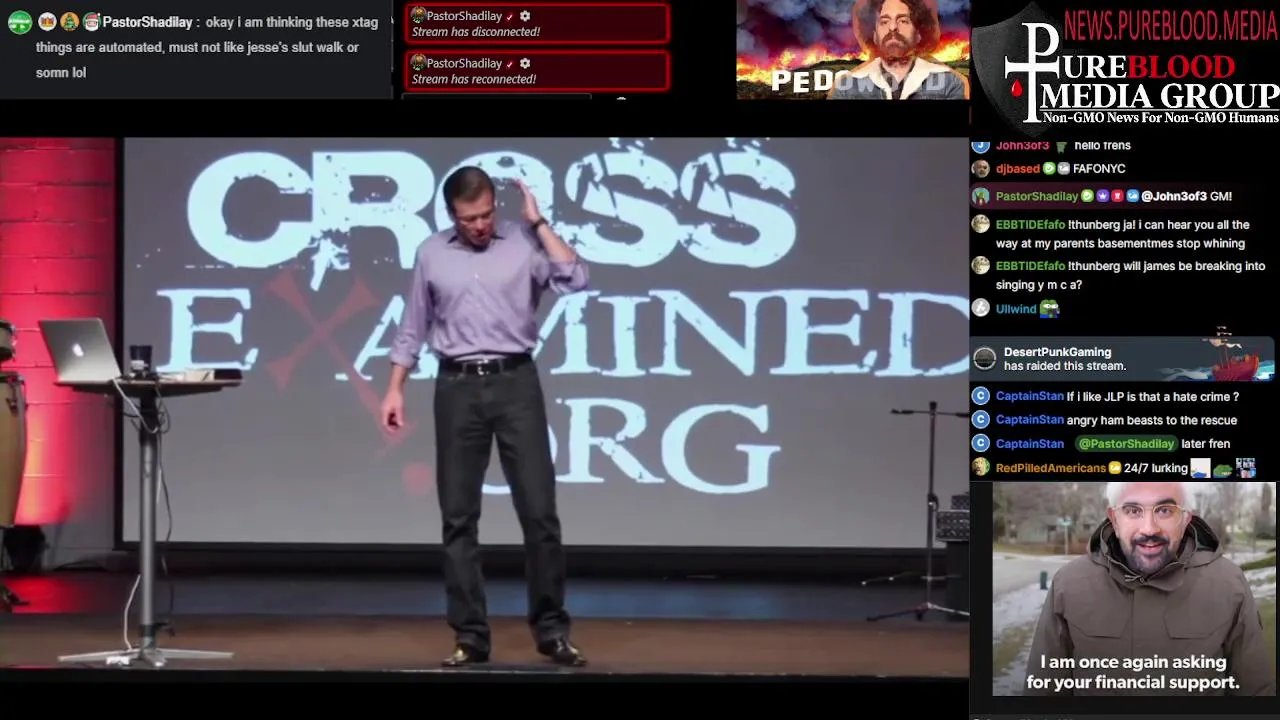Click the '24/7 lurking' message text

[x=1156, y=468]
